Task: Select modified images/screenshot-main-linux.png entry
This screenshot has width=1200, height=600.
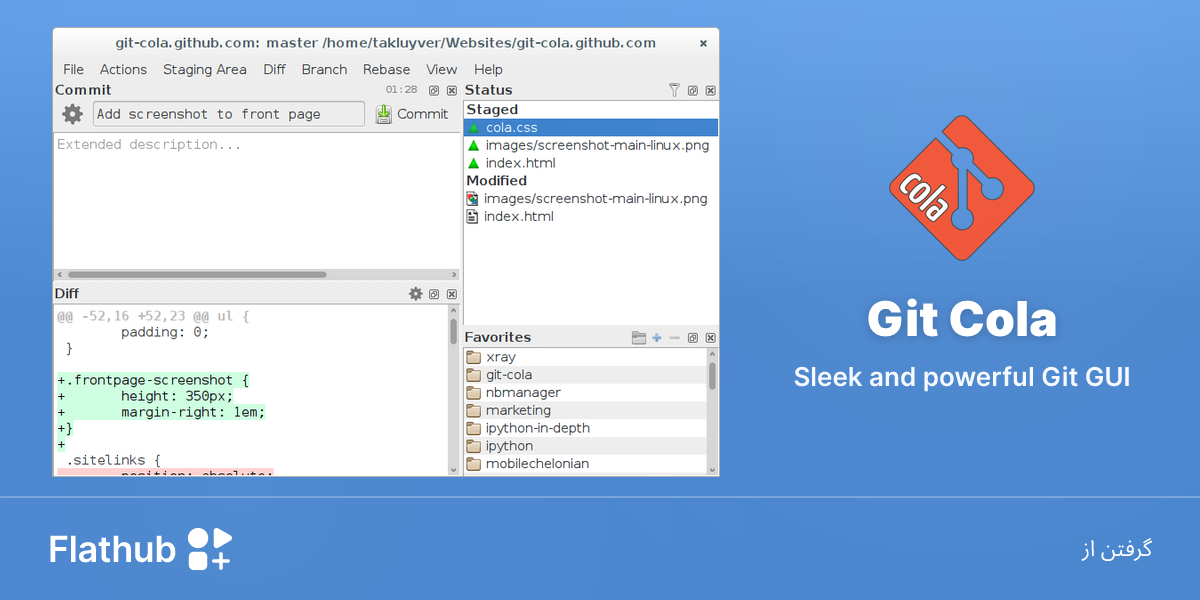Action: click(591, 198)
